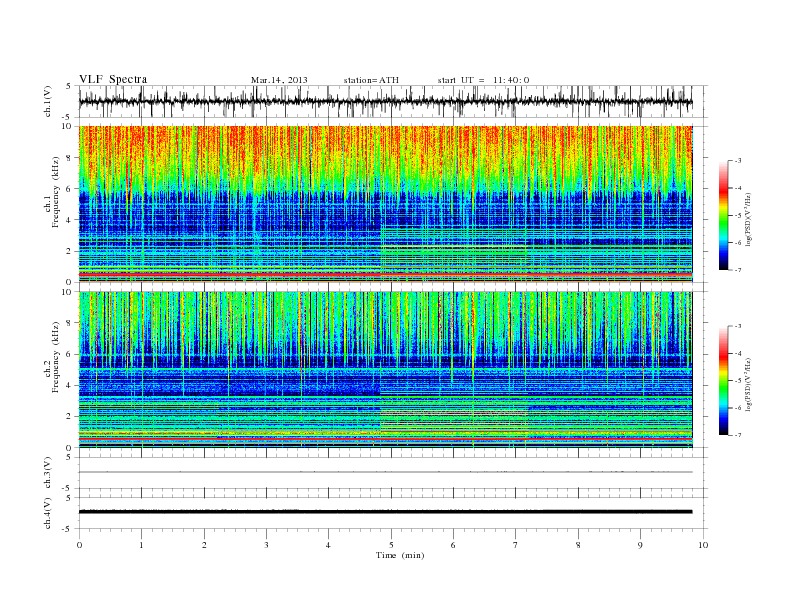The image size is (792, 612).
Task: Click the '-3' label on ch.1 colorbar
Action: [x=738, y=161]
